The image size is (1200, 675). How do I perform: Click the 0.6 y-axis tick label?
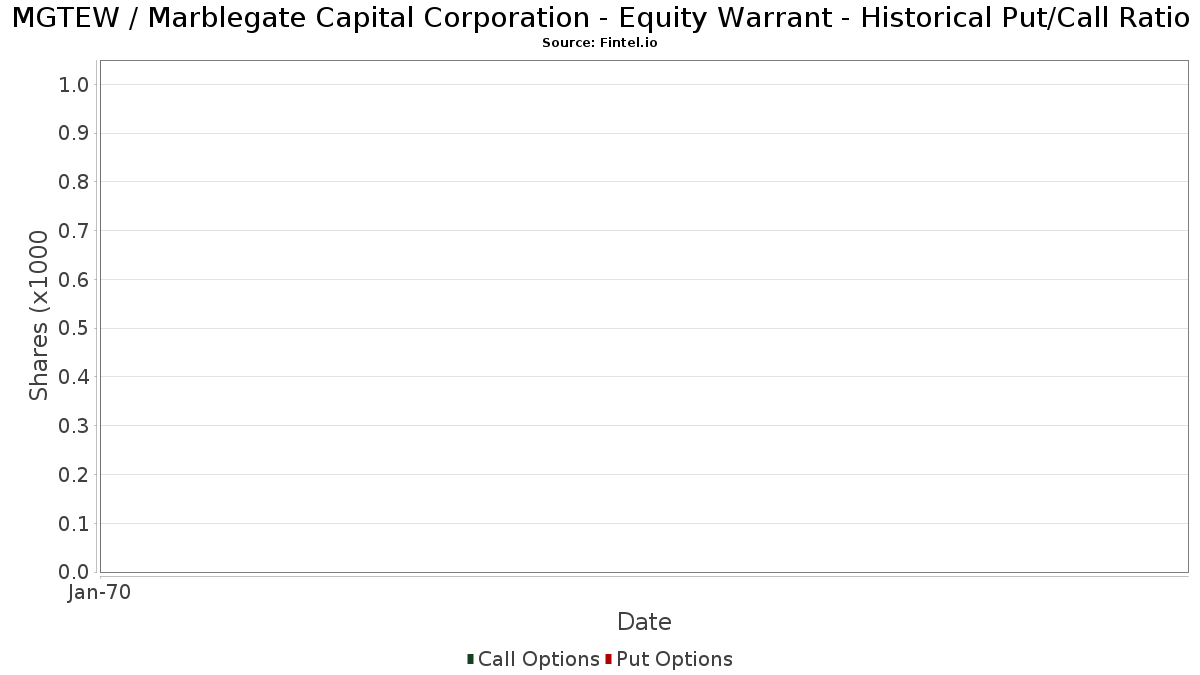tap(74, 280)
